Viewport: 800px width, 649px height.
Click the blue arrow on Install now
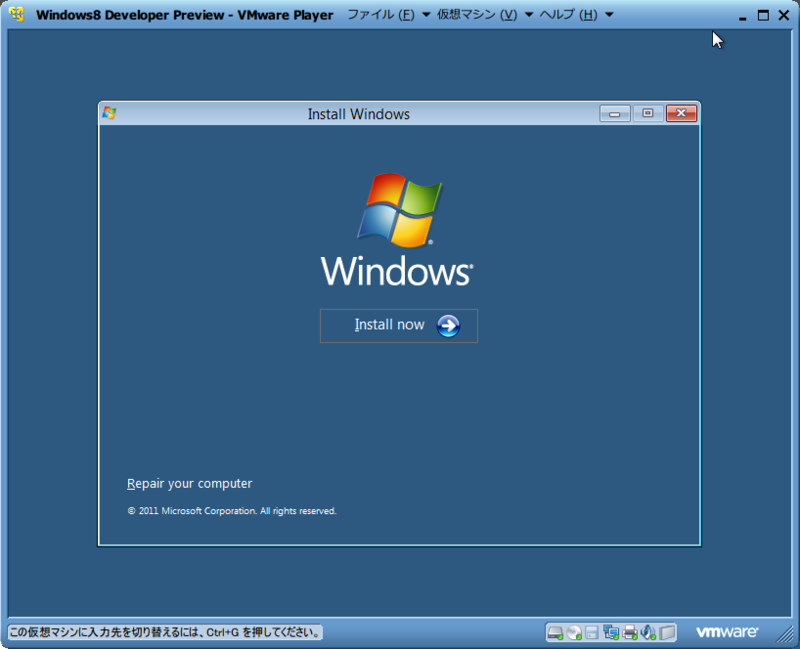(448, 326)
